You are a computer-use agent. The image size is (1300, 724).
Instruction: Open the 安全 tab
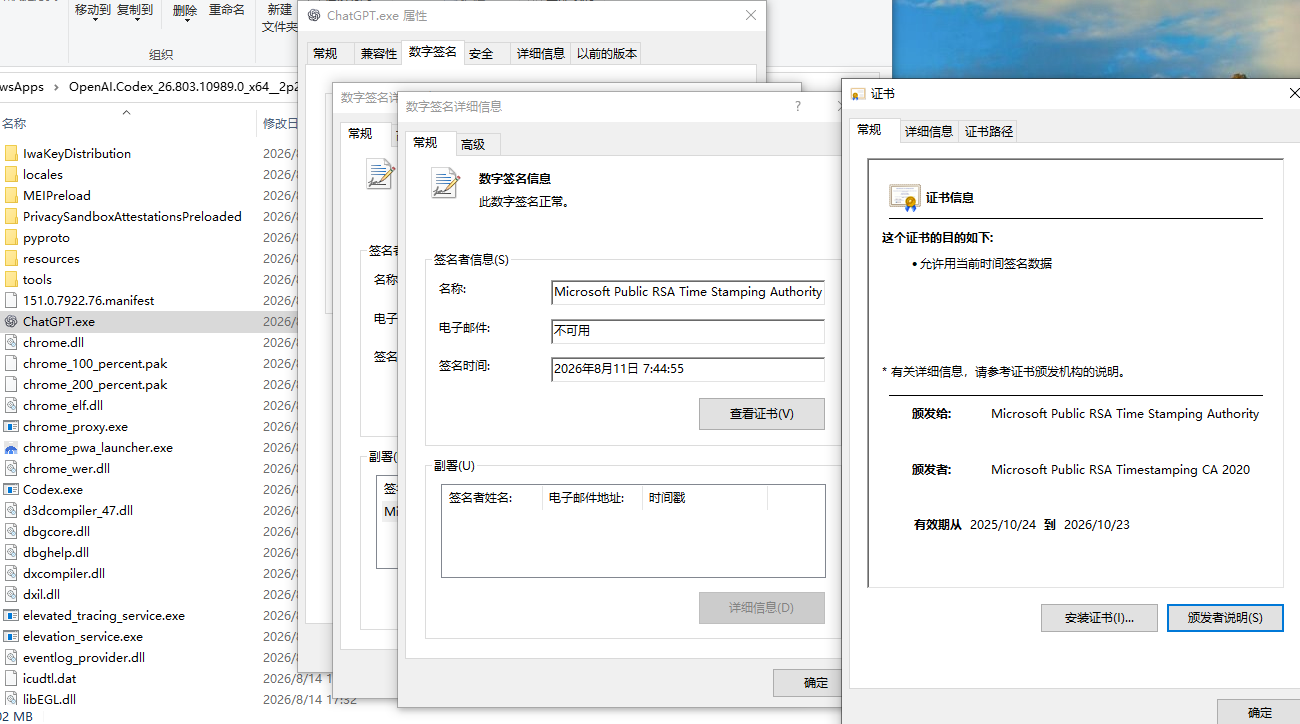(x=481, y=54)
